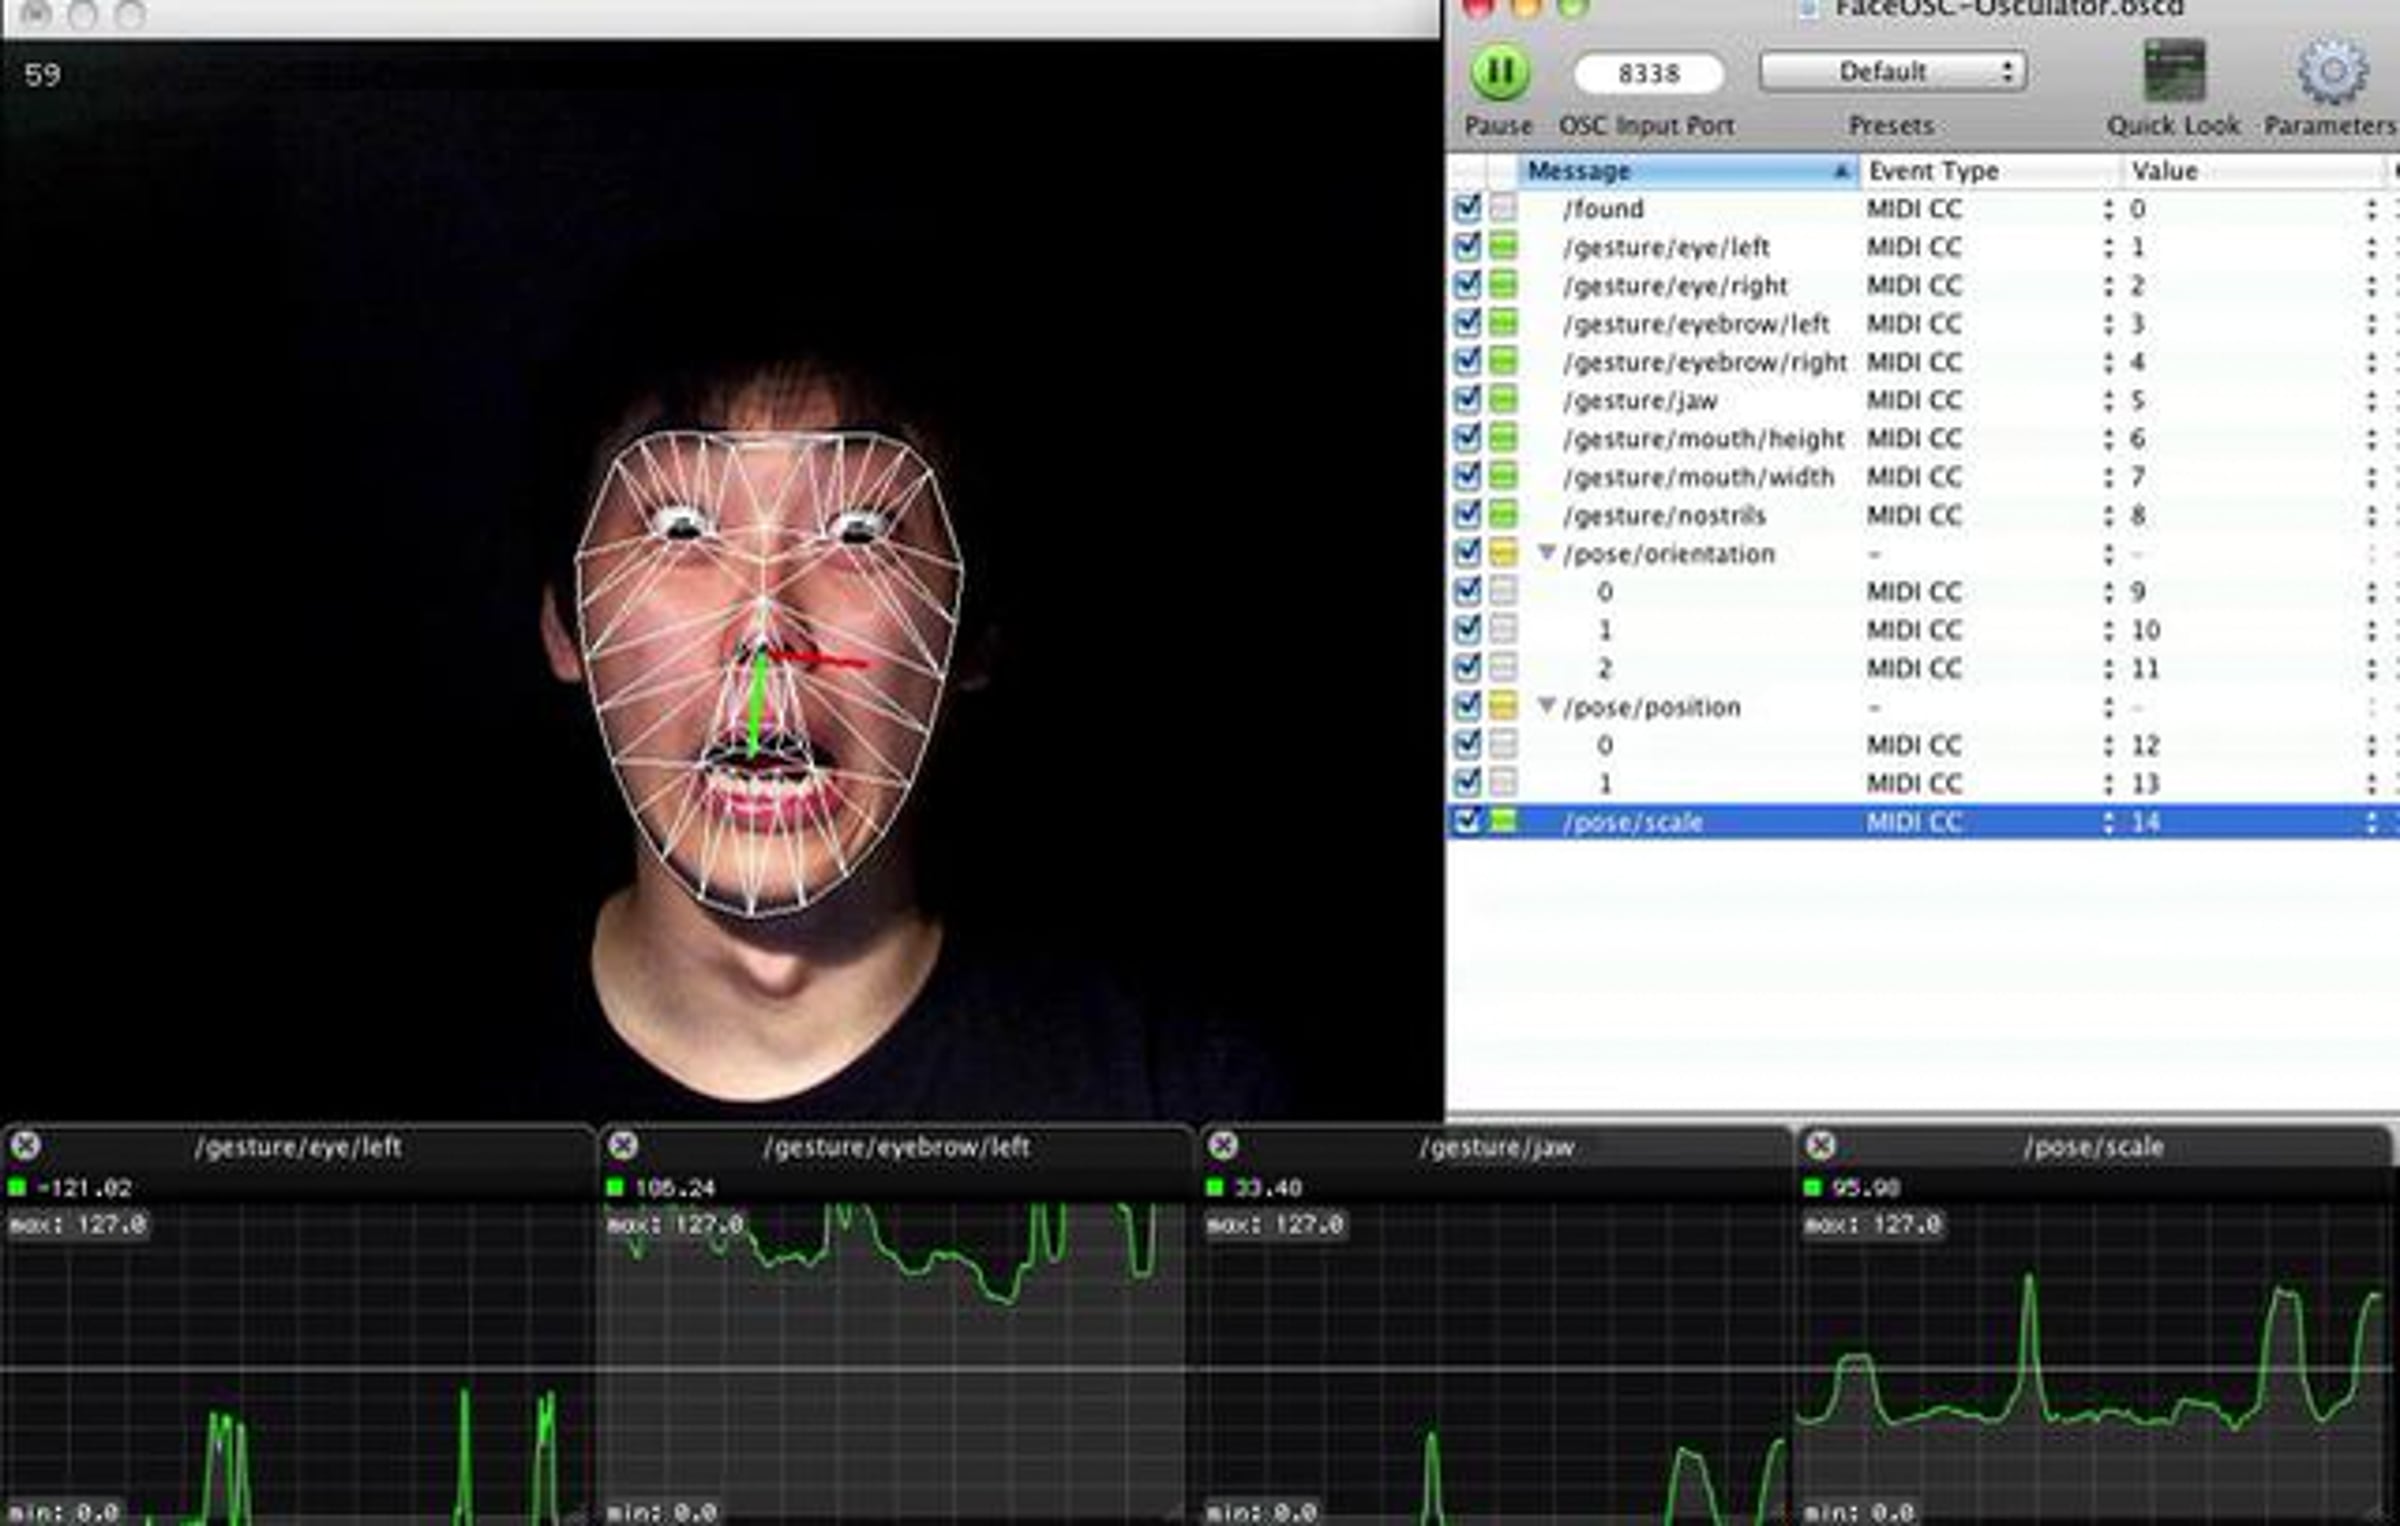2400x1526 pixels.
Task: Disable the /gesture/mouth/width checkbox
Action: [x=1467, y=477]
